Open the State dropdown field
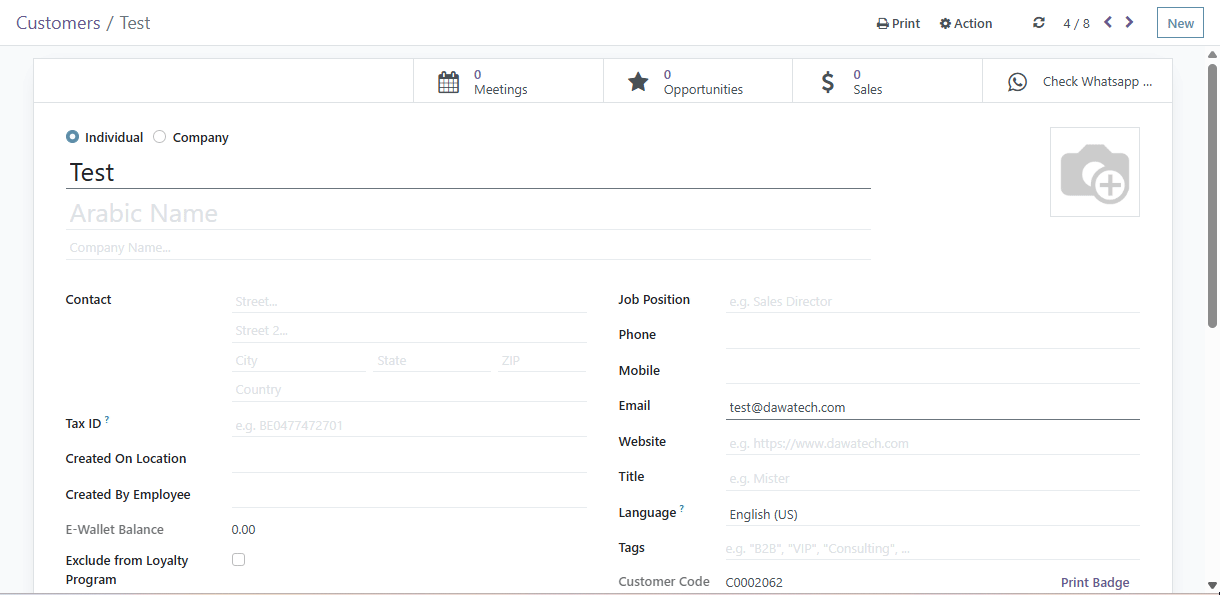The width and height of the screenshot is (1220, 595). click(432, 360)
